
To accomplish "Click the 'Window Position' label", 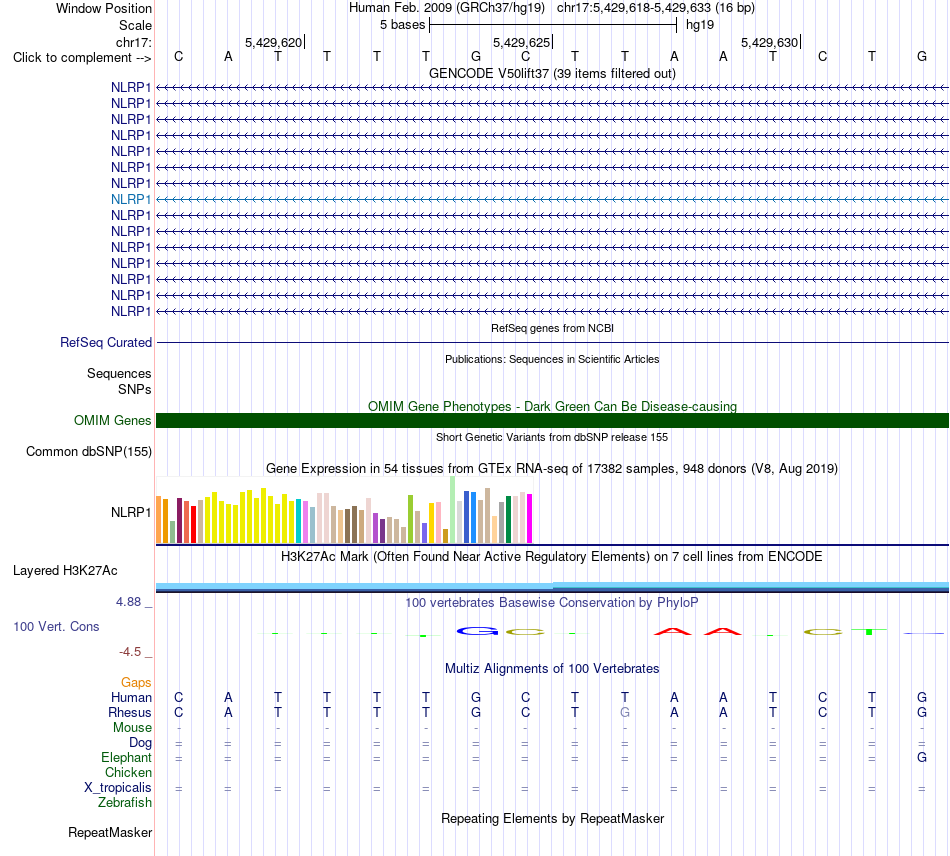I will (104, 8).
